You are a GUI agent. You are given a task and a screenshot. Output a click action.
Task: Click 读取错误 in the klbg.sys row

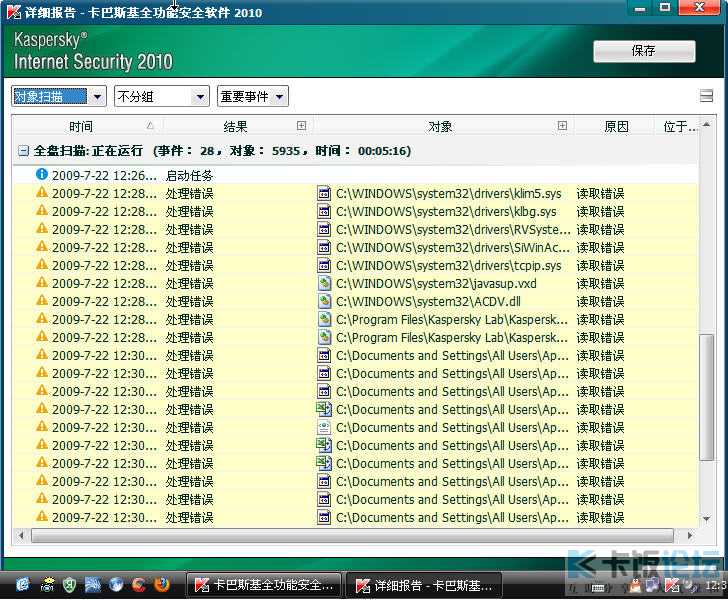[x=600, y=211]
